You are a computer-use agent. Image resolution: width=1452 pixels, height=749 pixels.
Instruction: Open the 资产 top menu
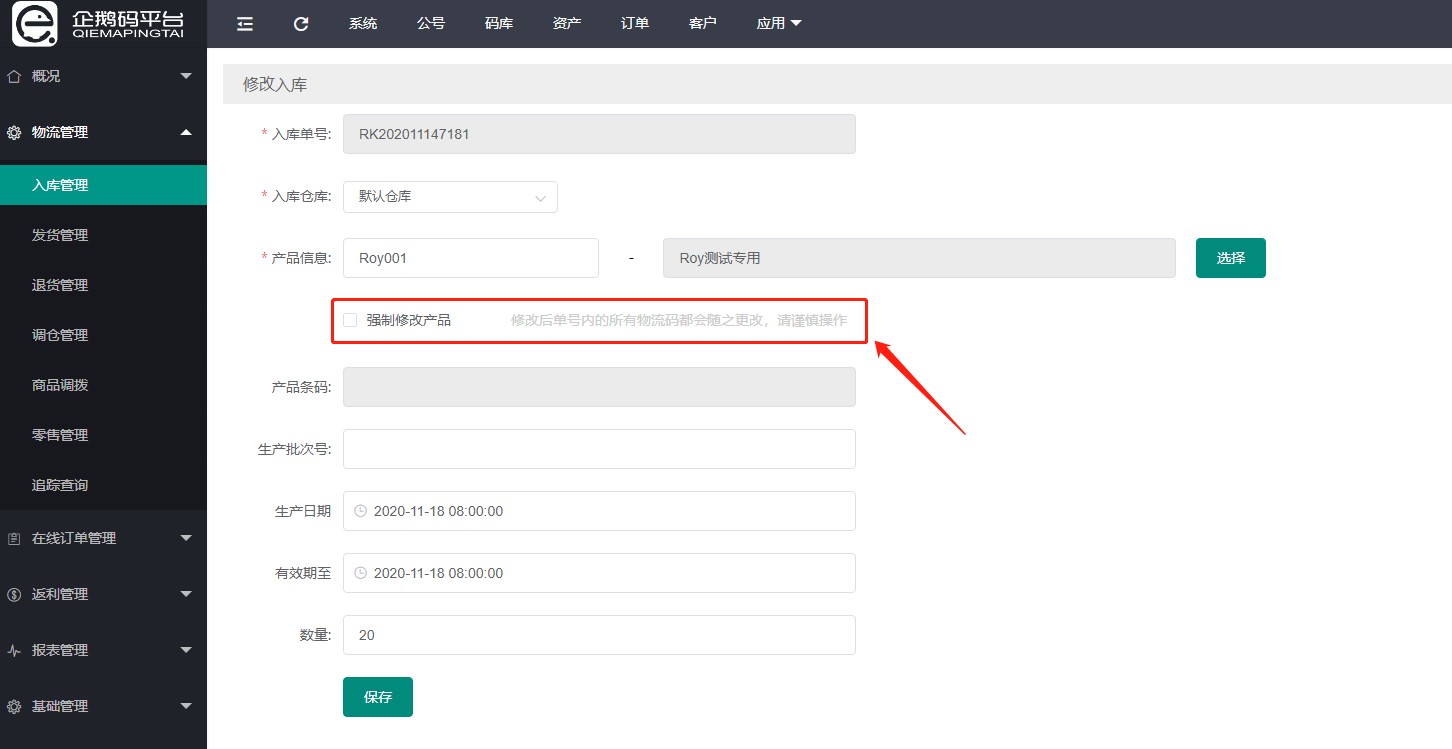[567, 24]
